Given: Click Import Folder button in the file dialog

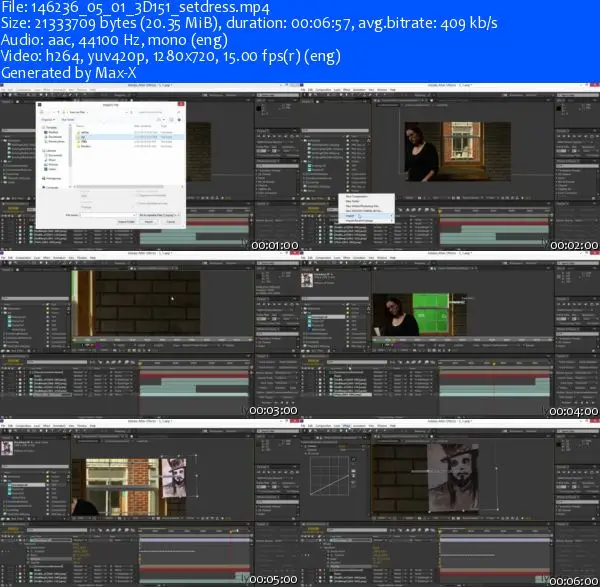Looking at the screenshot, I should click(x=126, y=222).
